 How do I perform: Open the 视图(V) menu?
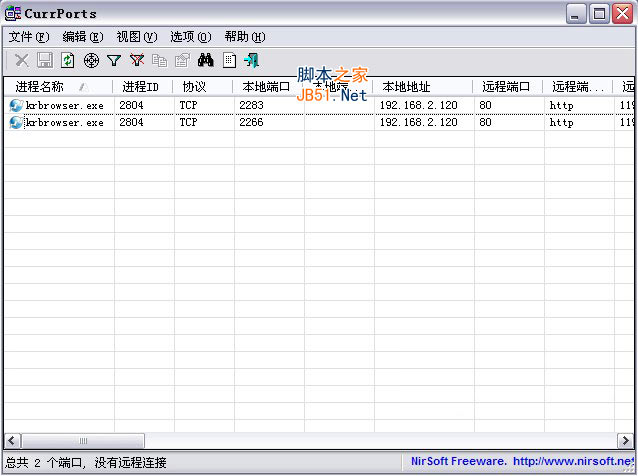pyautogui.click(x=137, y=37)
